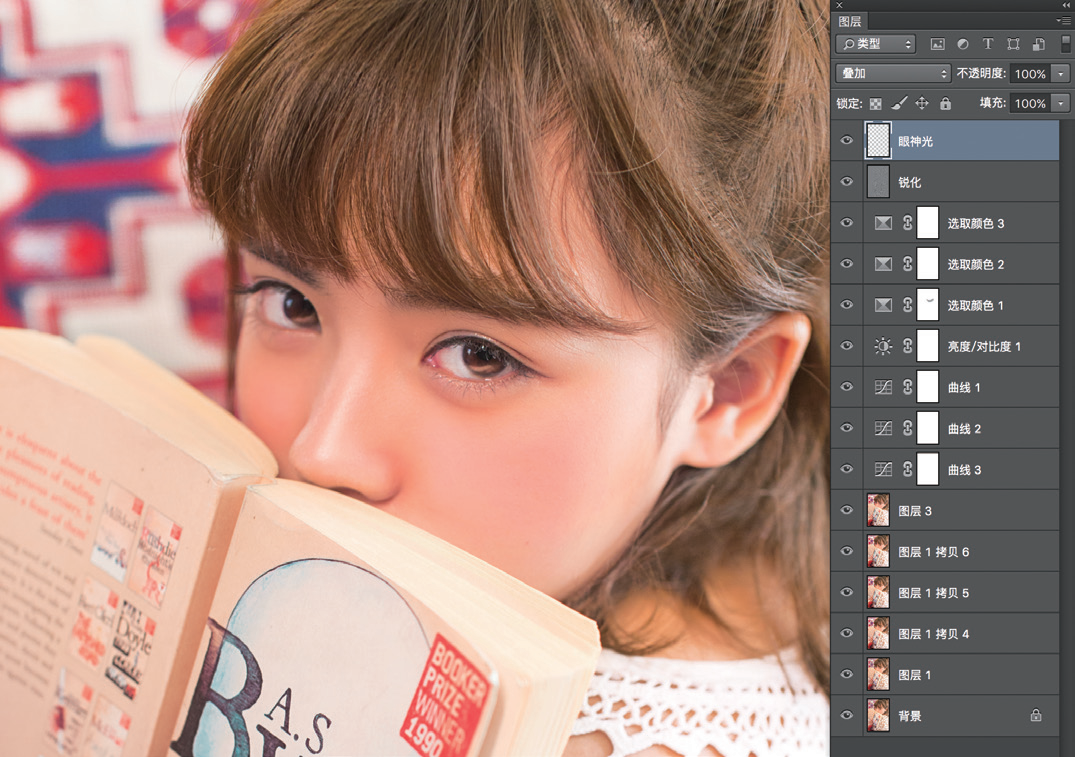This screenshot has height=757, width=1075.
Task: Select the 选取颜色 3 adjustment icon
Action: pos(883,223)
